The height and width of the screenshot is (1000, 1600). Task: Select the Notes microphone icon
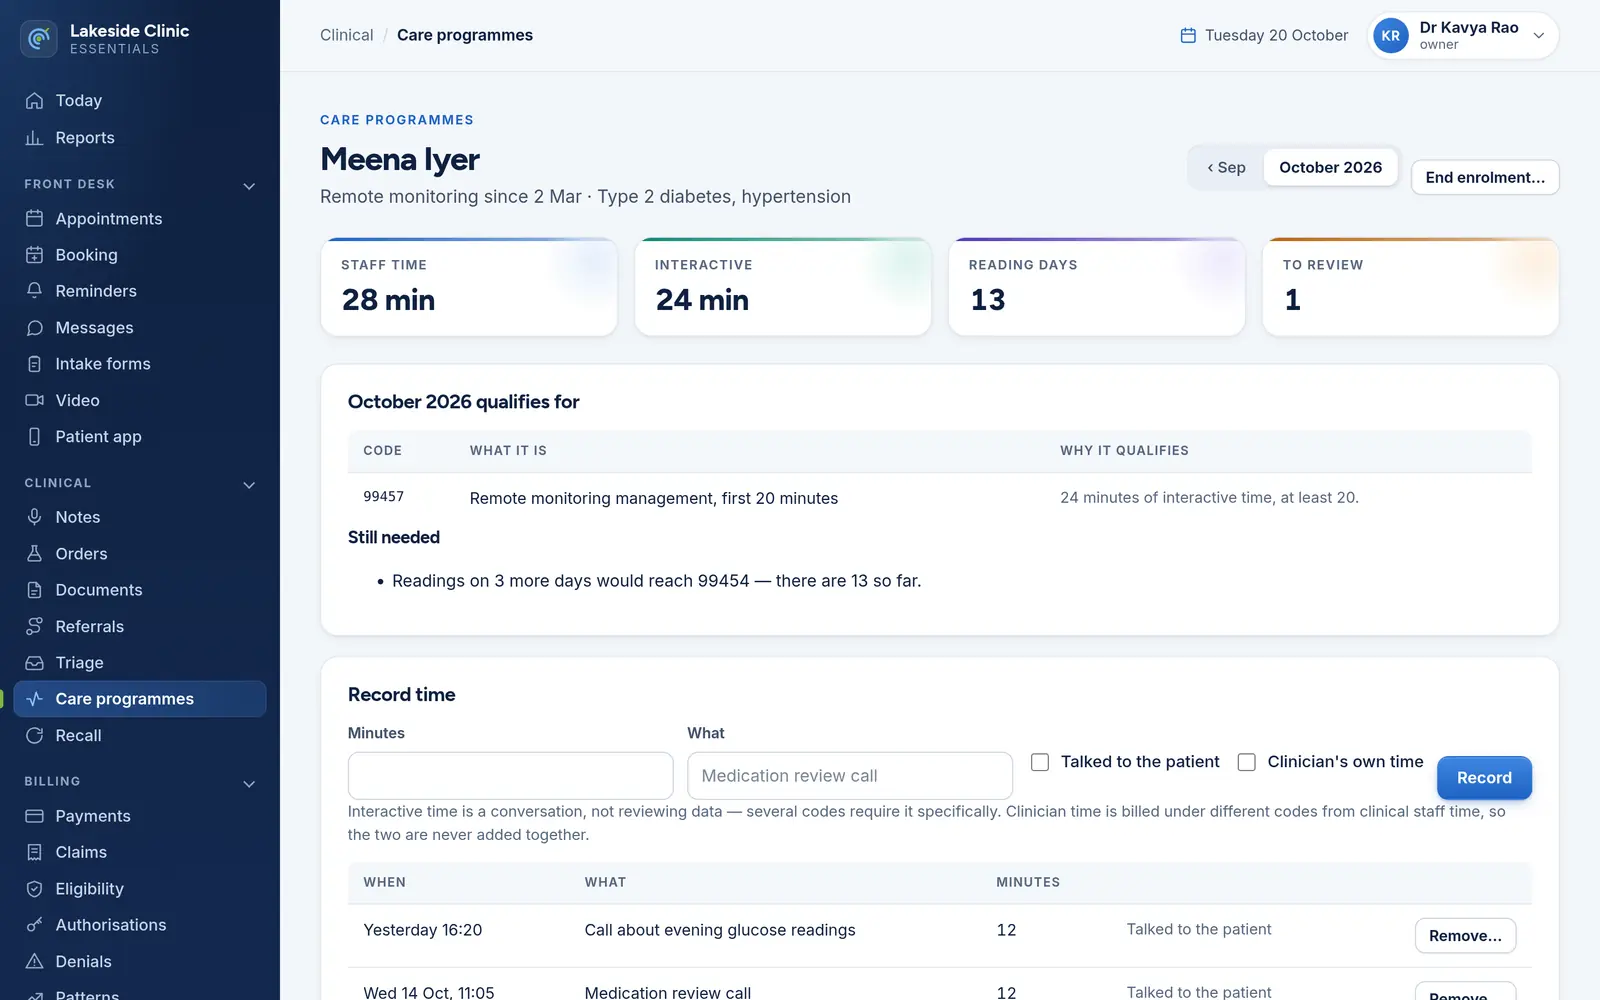[35, 517]
